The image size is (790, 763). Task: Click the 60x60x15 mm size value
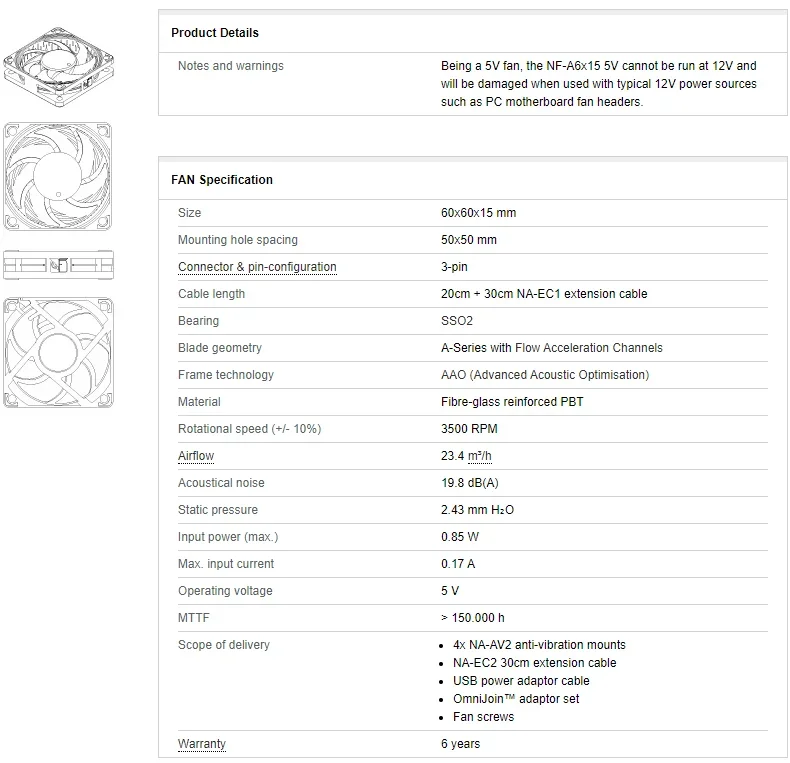coord(478,213)
